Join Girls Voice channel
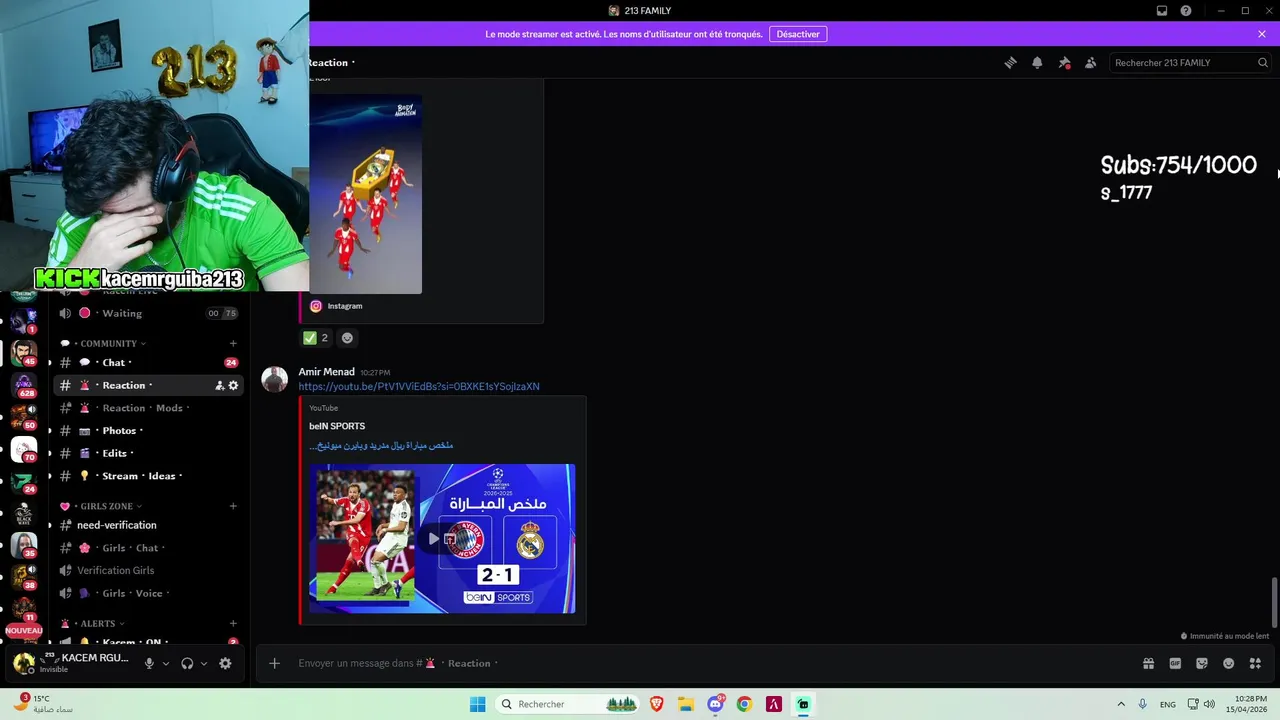The height and width of the screenshot is (720, 1280). coord(148,593)
